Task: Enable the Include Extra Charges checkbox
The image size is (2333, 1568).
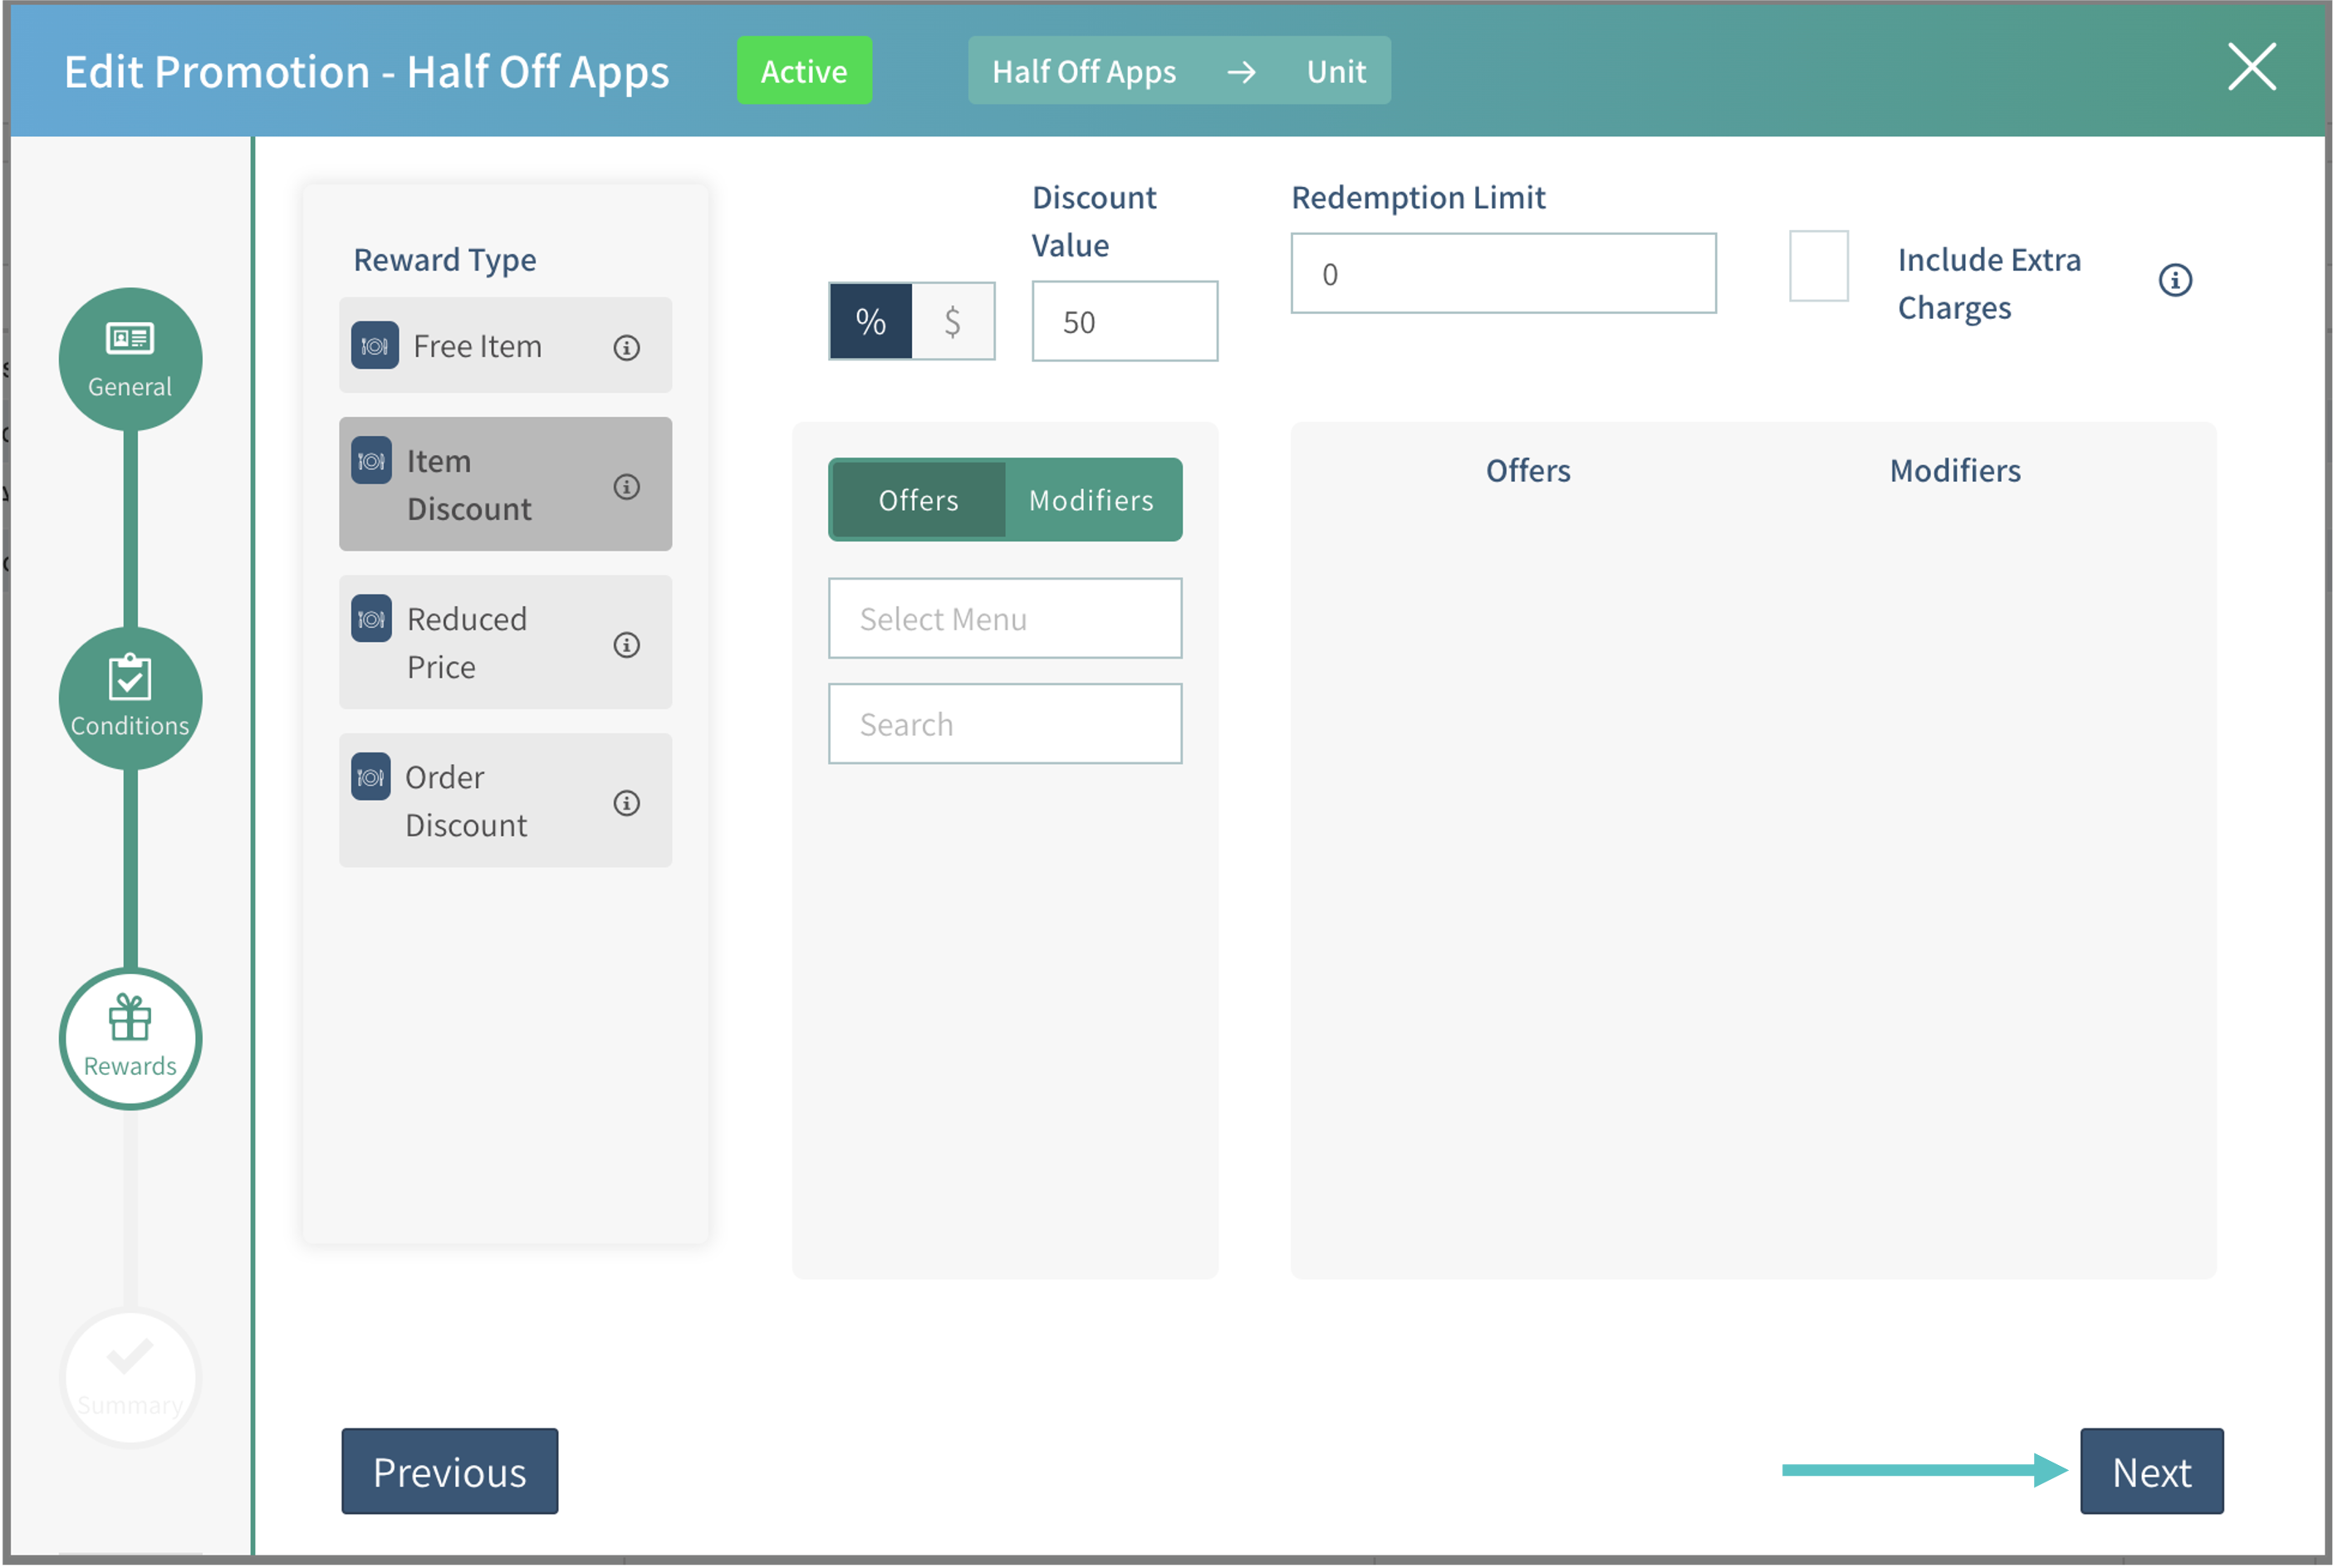Action: point(1818,266)
